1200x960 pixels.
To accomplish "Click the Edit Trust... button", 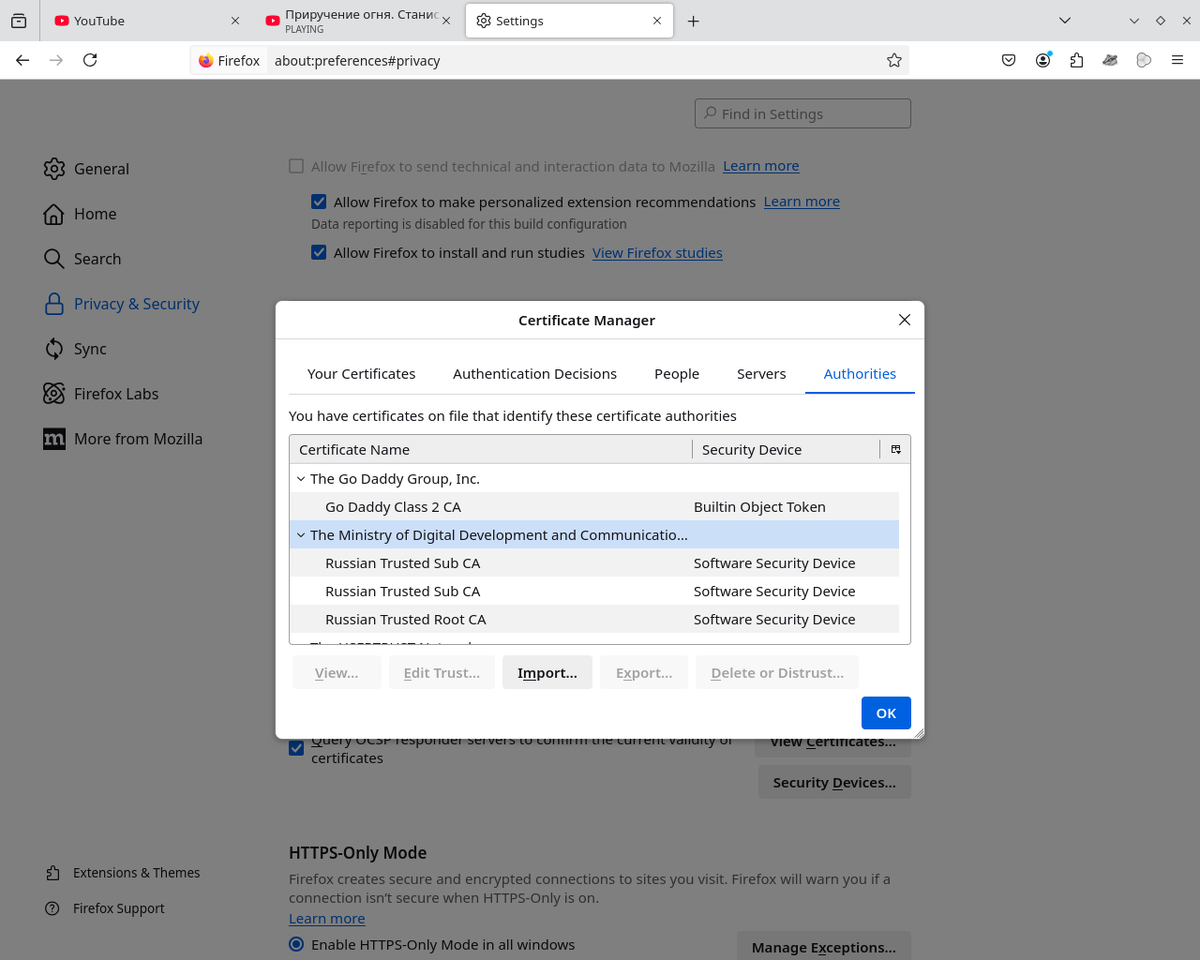I will [x=442, y=673].
